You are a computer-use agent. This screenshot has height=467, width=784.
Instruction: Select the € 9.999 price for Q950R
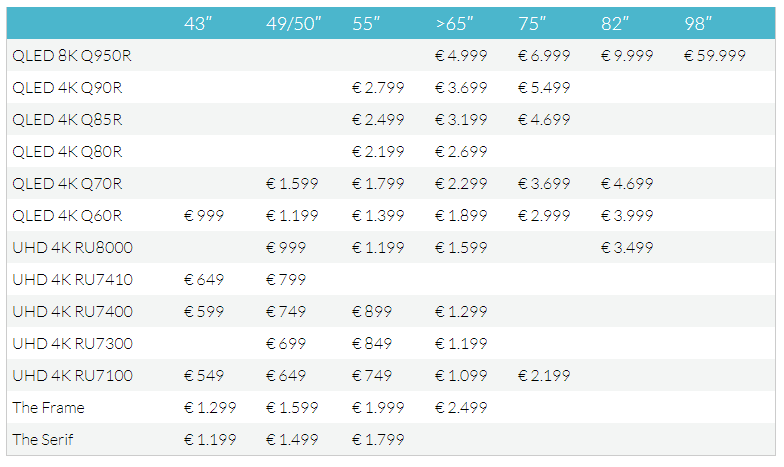point(626,56)
